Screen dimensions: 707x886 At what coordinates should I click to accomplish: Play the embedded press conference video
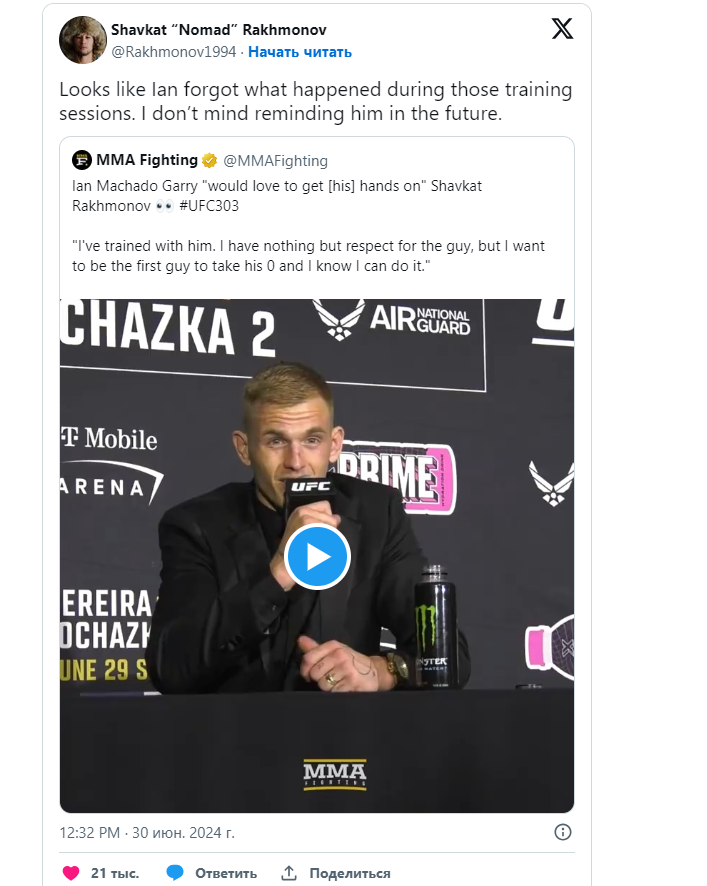pos(317,557)
